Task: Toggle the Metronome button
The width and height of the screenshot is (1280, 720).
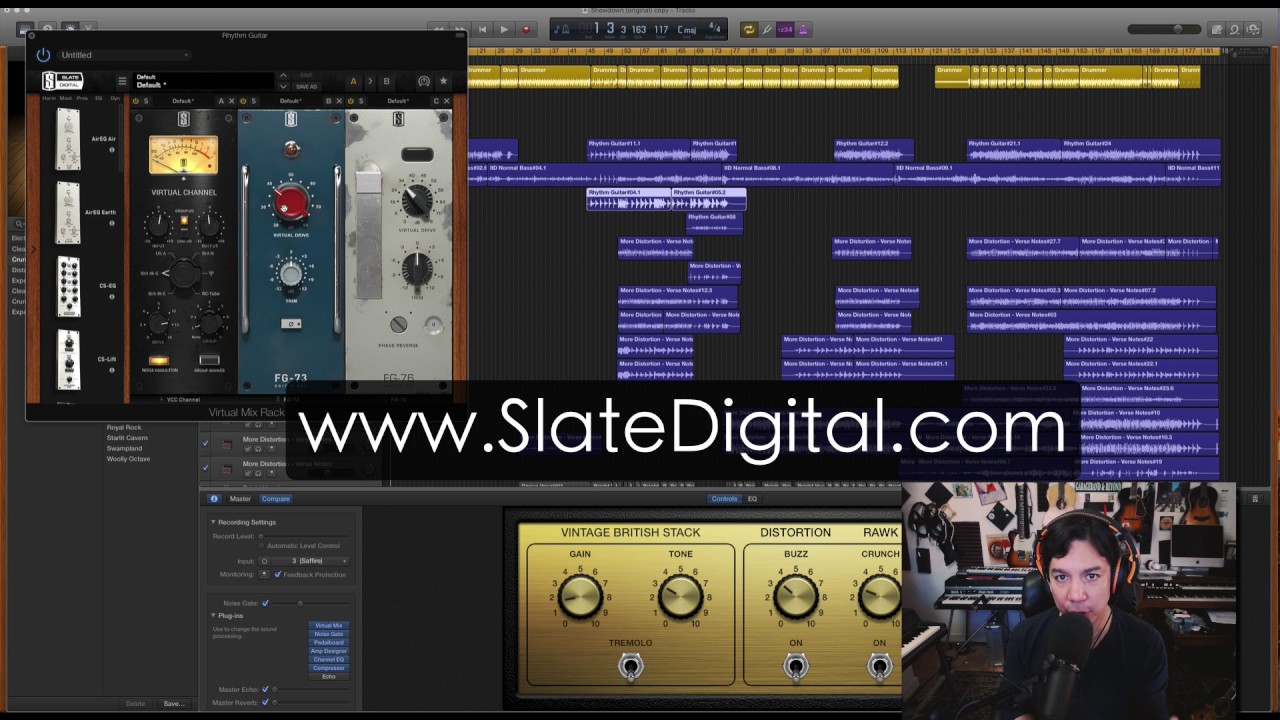Action: pyautogui.click(x=802, y=30)
